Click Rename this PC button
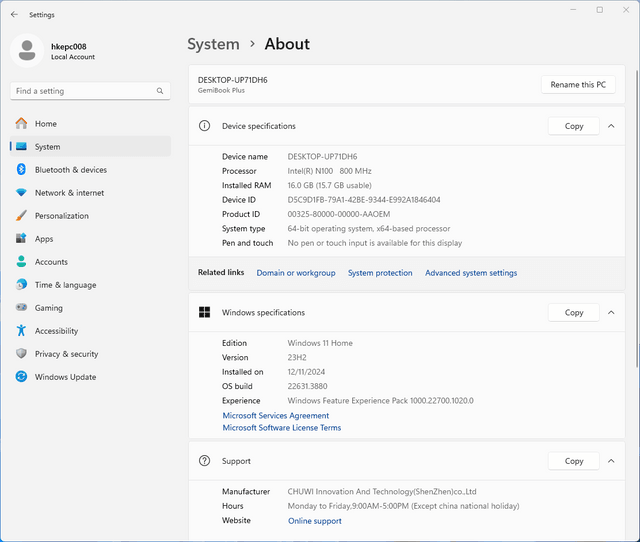Image resolution: width=640 pixels, height=542 pixels. click(578, 84)
